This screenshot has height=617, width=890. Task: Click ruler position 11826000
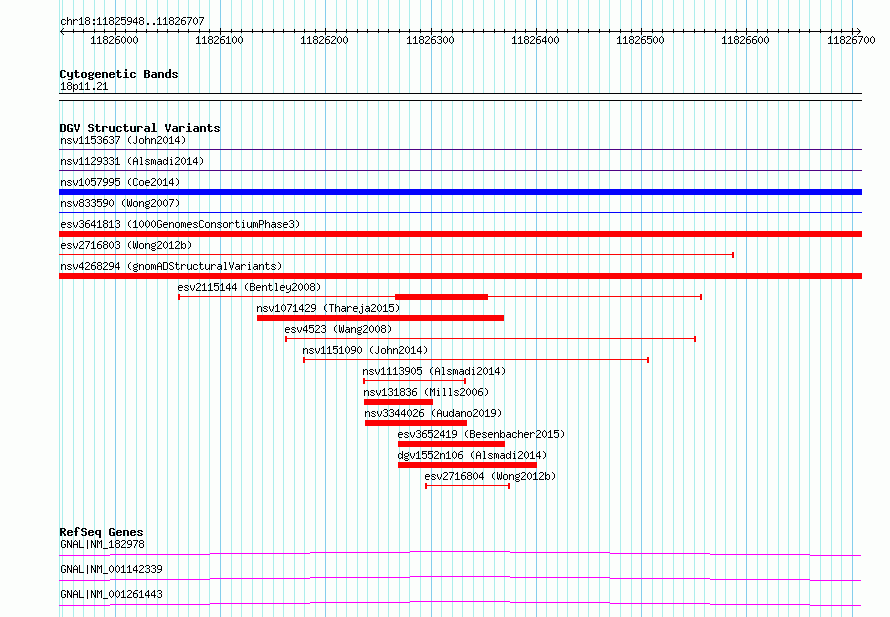(x=114, y=40)
